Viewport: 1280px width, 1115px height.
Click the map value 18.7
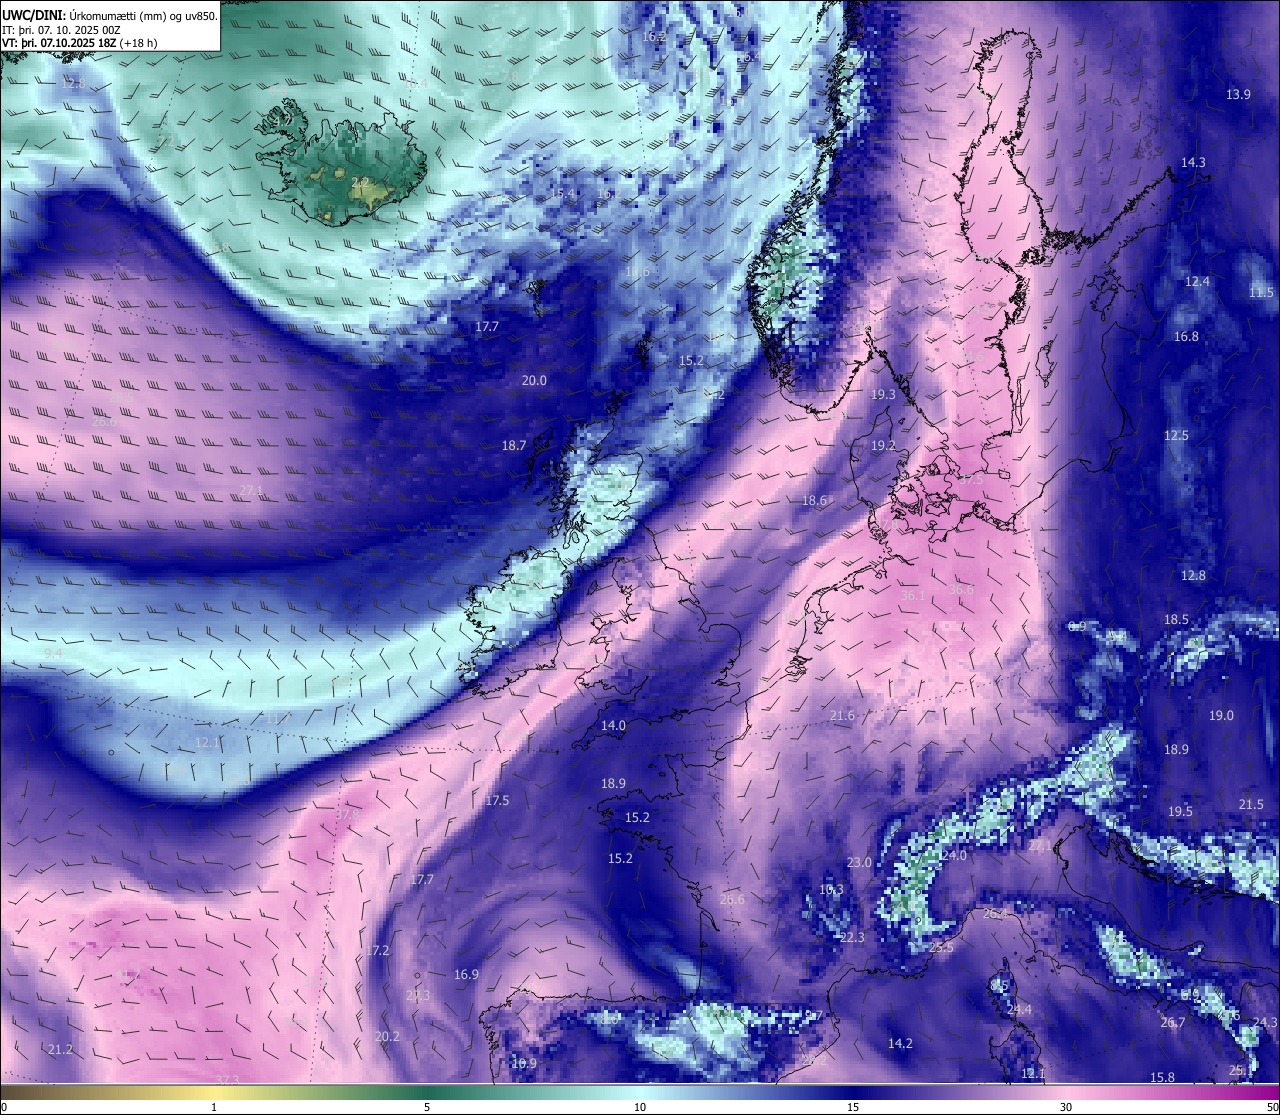coord(513,445)
